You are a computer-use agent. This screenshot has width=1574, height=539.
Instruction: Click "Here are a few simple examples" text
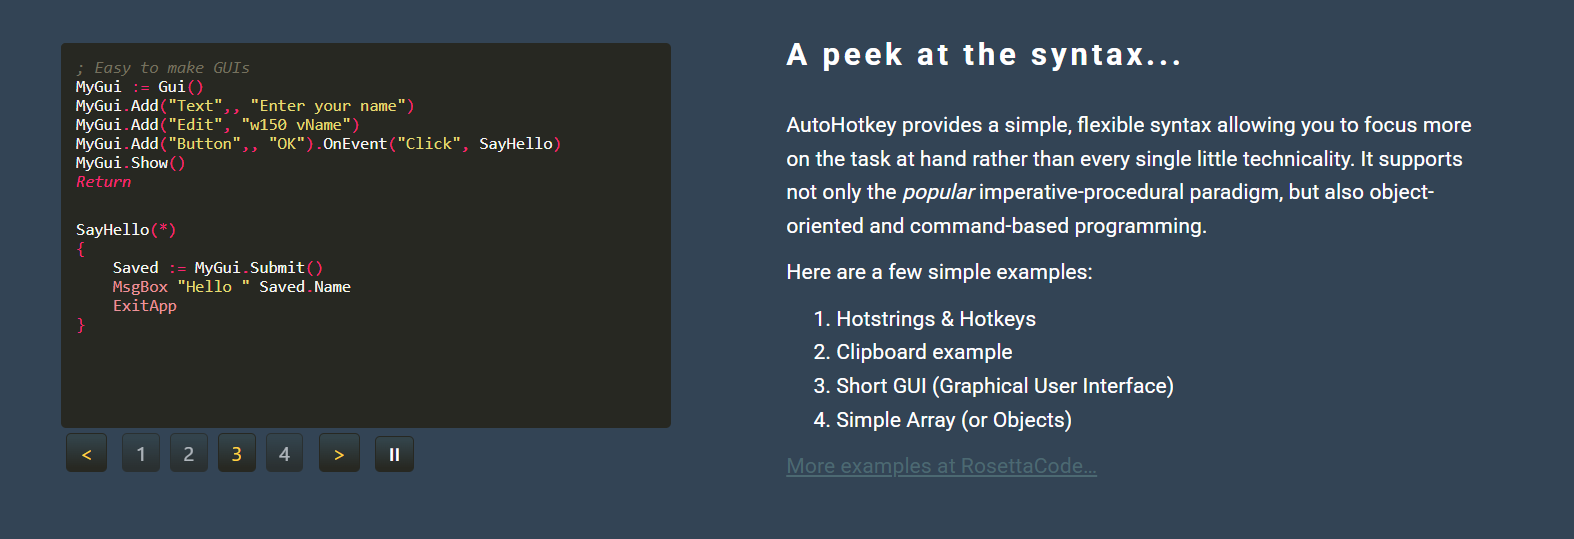[939, 272]
